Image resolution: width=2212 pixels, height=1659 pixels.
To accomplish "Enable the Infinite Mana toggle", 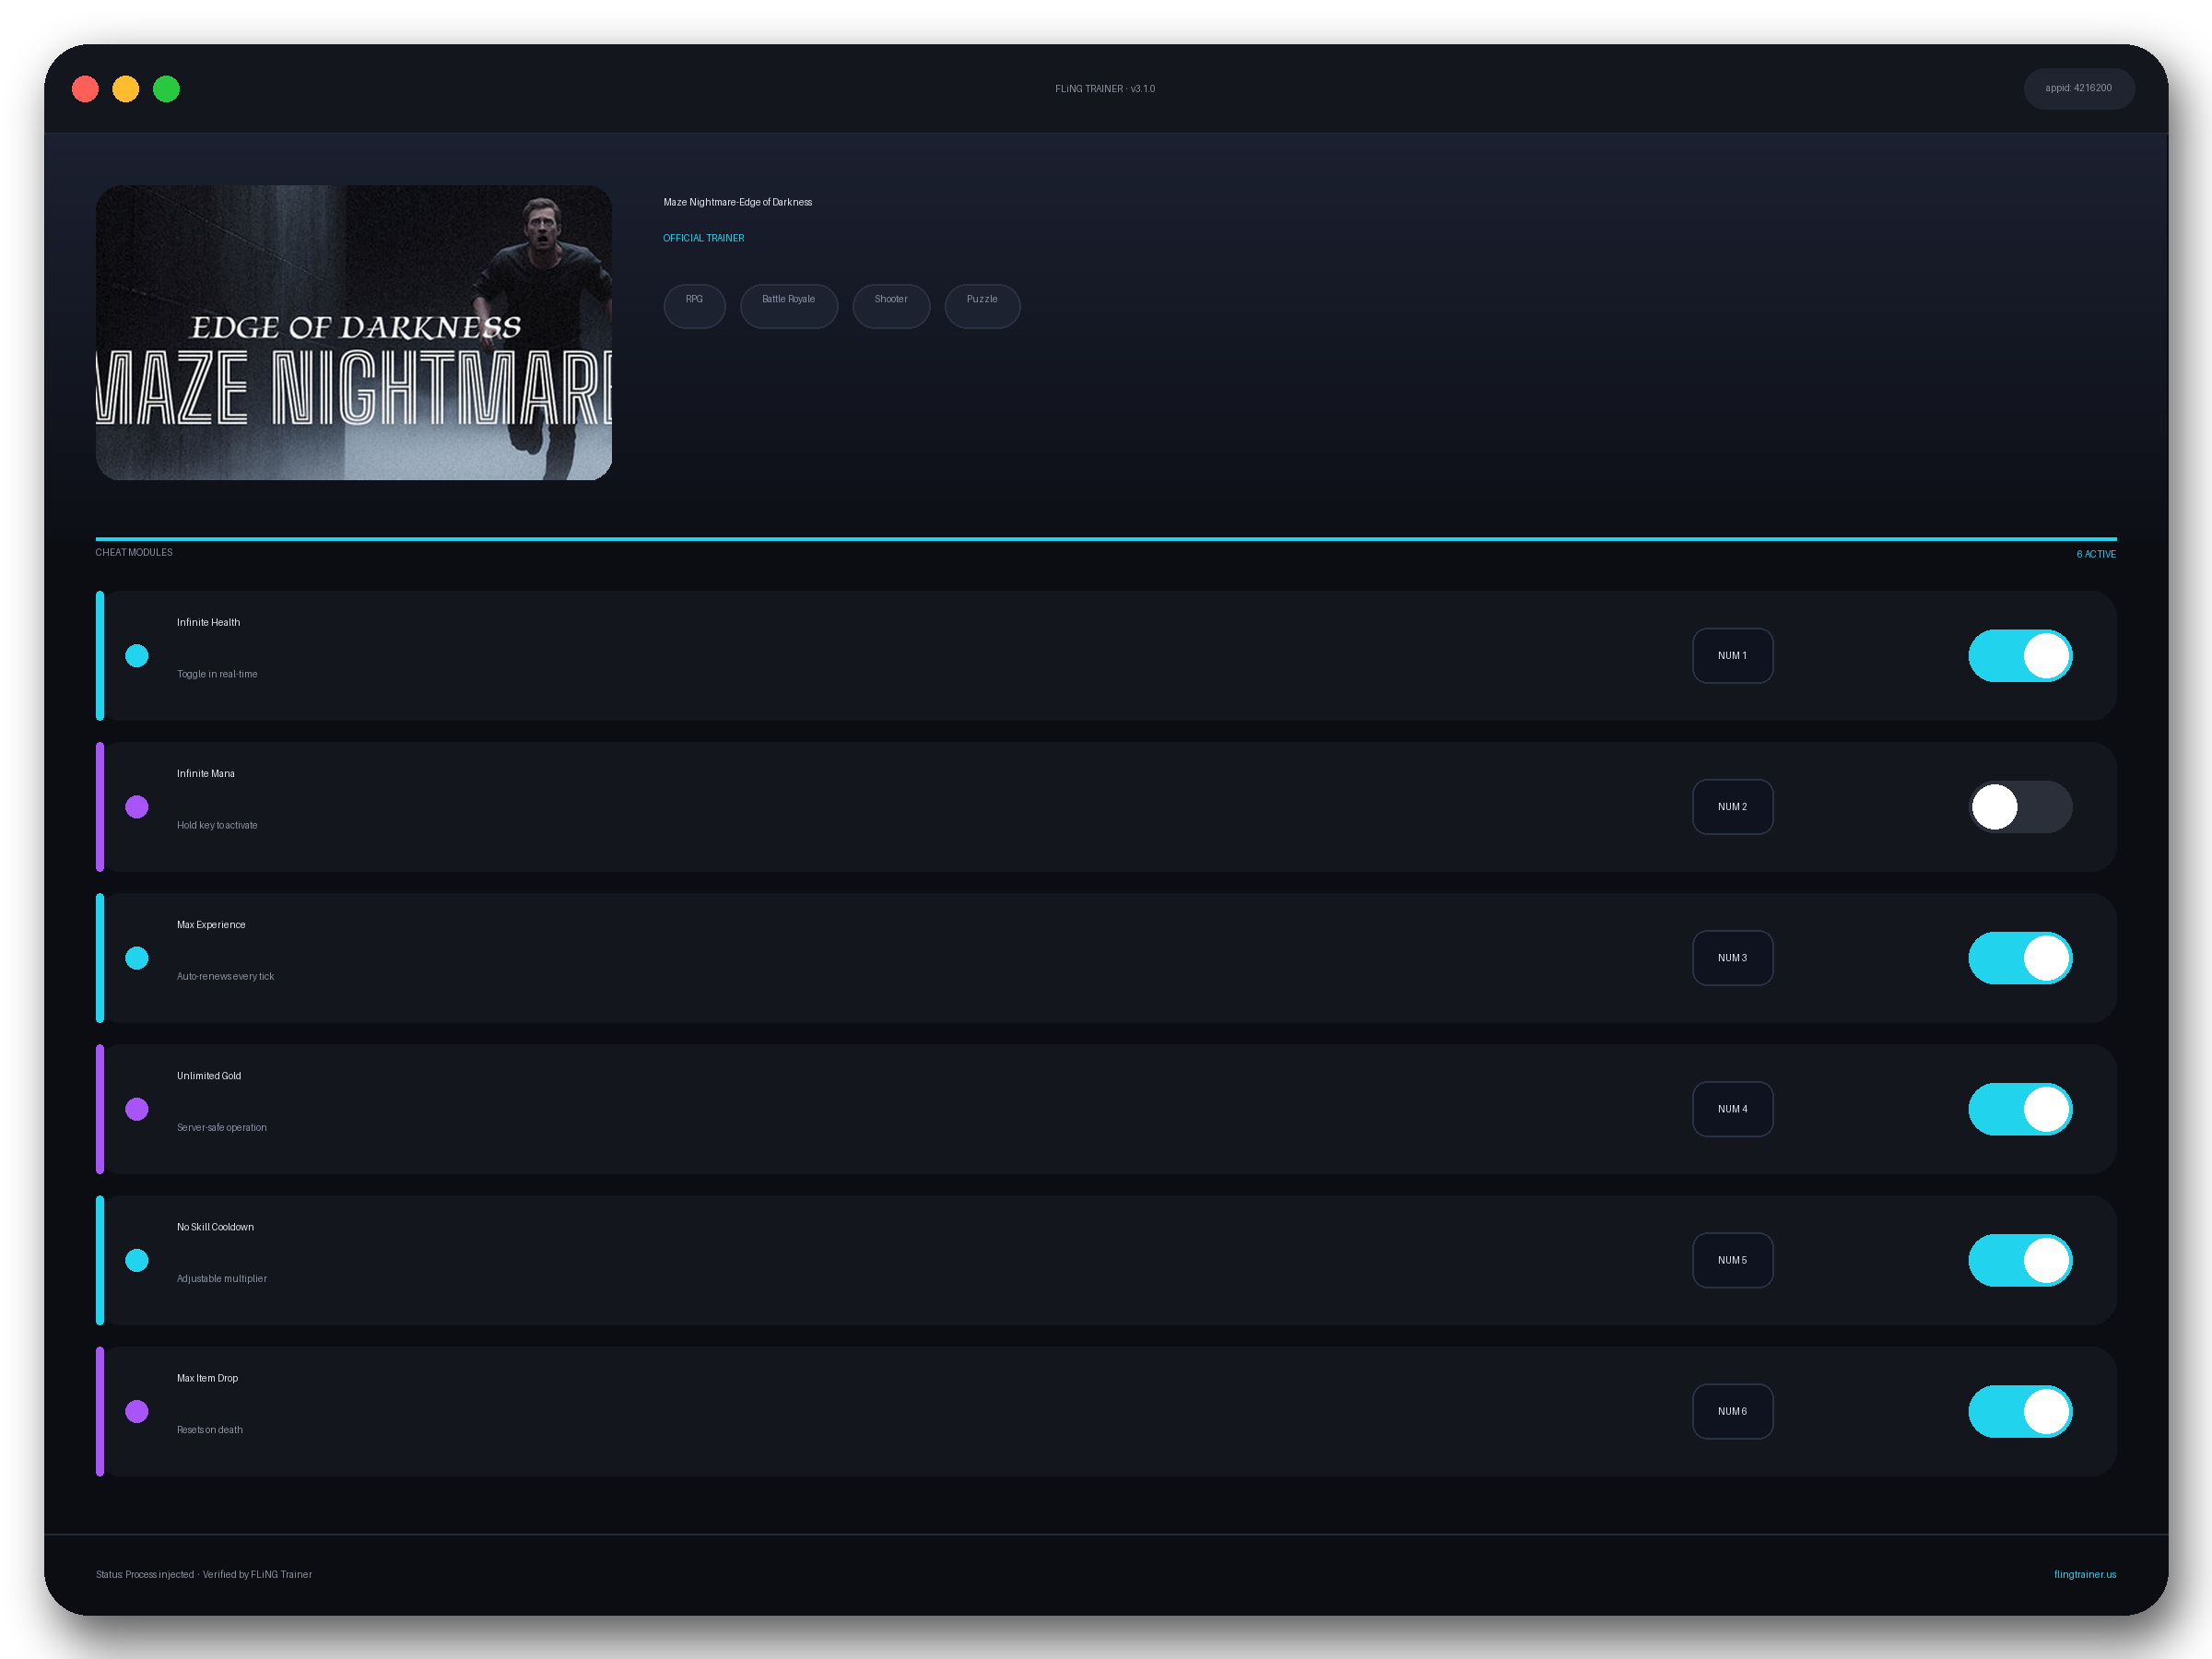I will click(x=2020, y=807).
